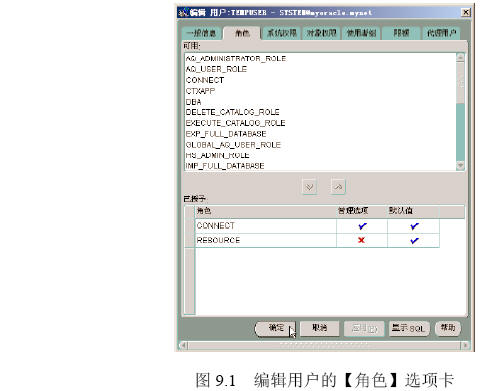
Task: Toggle admin option red X for RESOURCE
Action: (x=361, y=240)
